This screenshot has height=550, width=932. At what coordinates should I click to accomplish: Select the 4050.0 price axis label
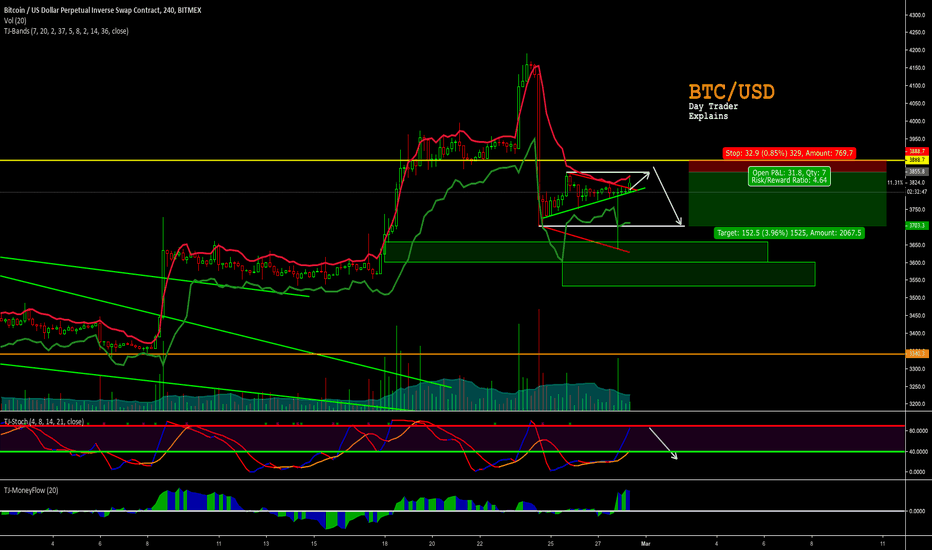917,103
